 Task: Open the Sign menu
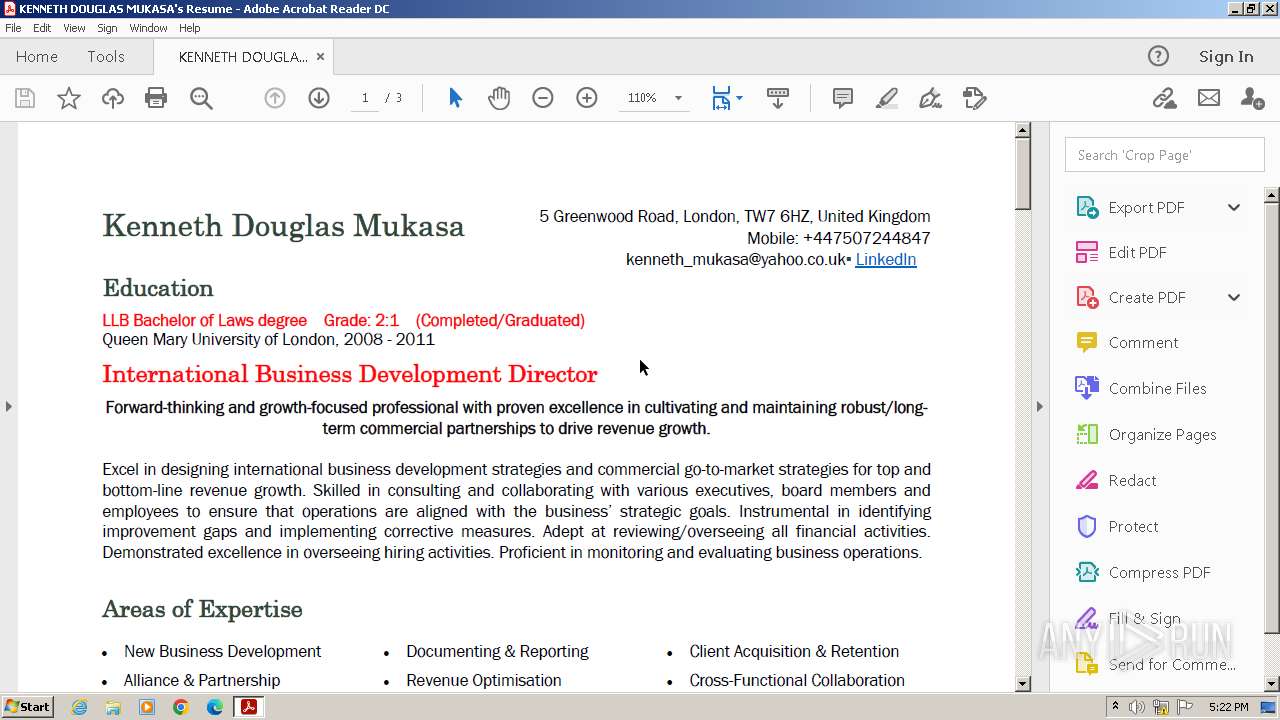click(107, 28)
